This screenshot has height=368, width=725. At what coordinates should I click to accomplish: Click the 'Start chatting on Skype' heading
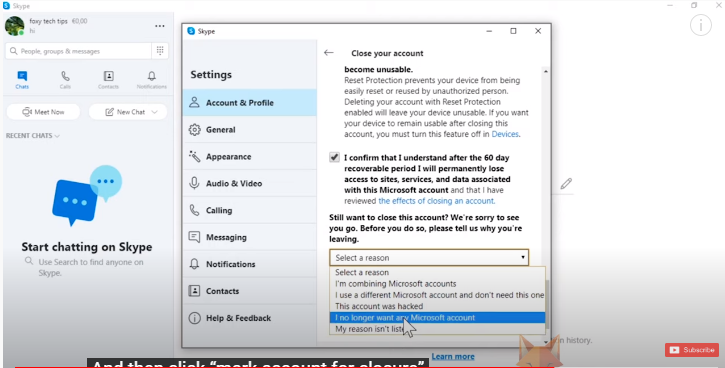(x=86, y=247)
